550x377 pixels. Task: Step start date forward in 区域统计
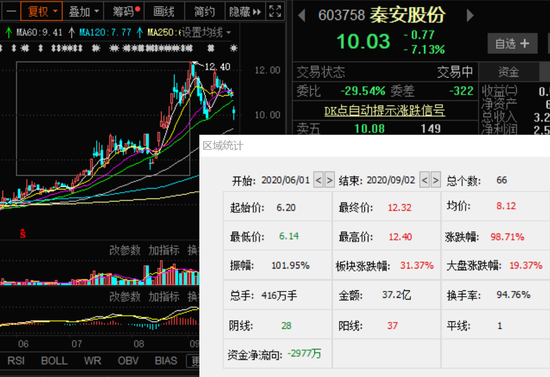click(x=329, y=180)
